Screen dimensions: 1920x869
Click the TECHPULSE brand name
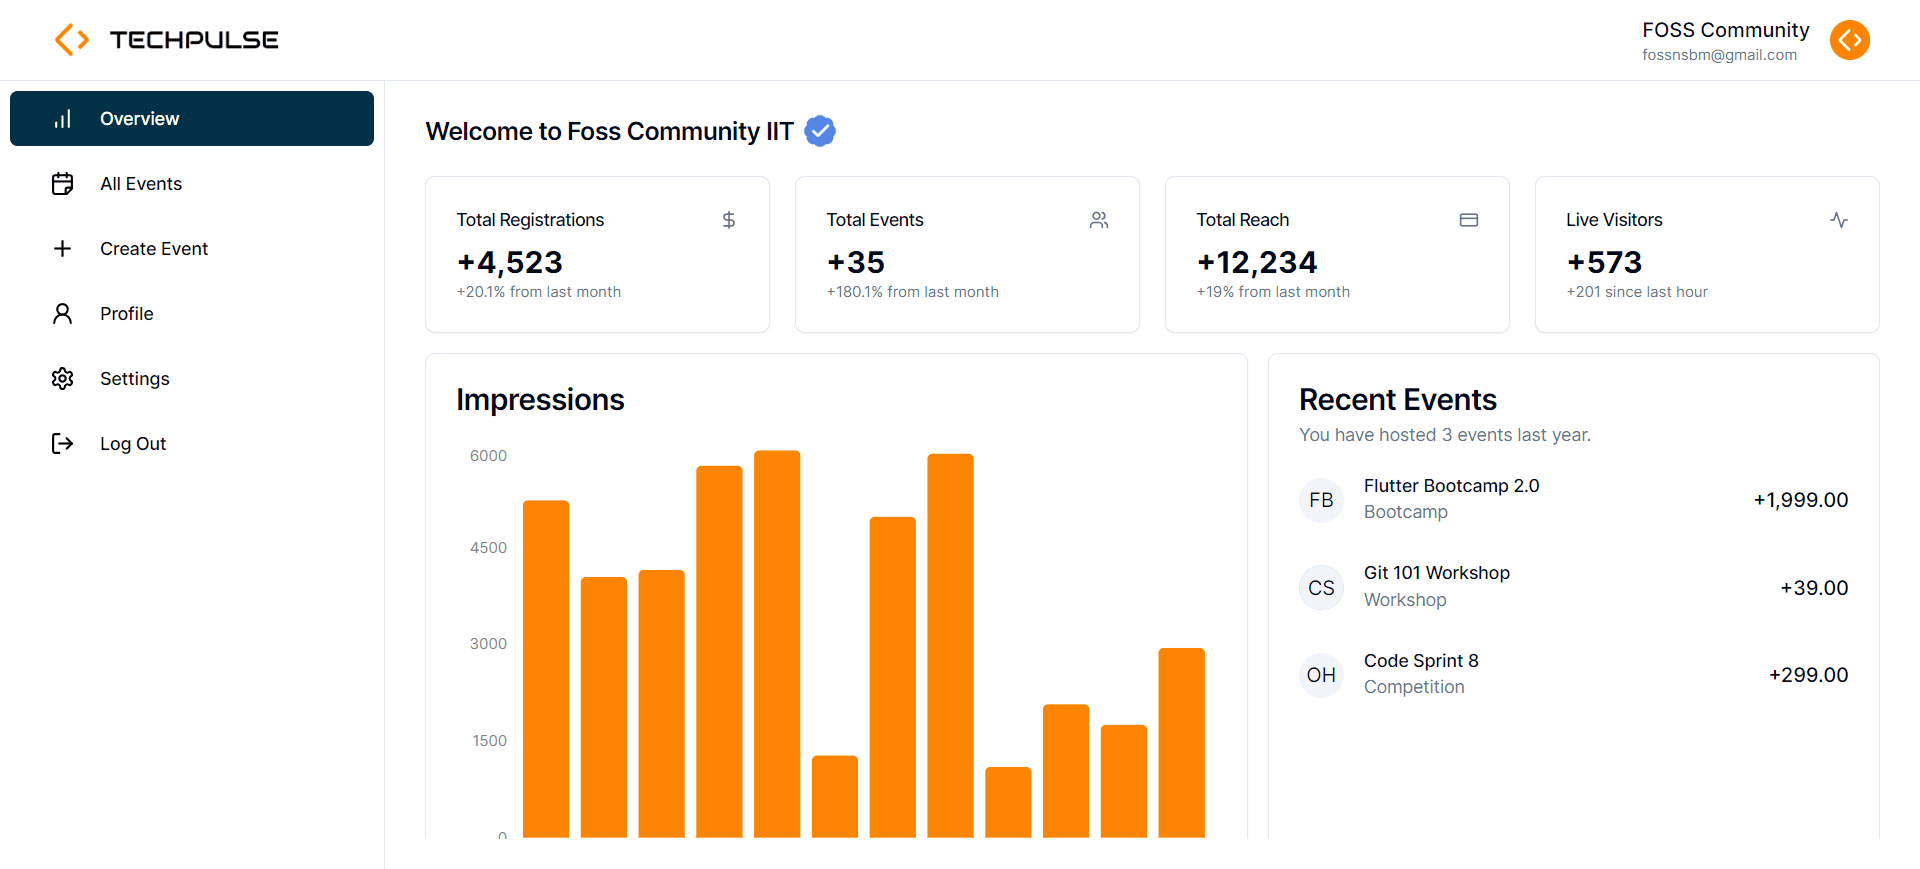(x=194, y=40)
